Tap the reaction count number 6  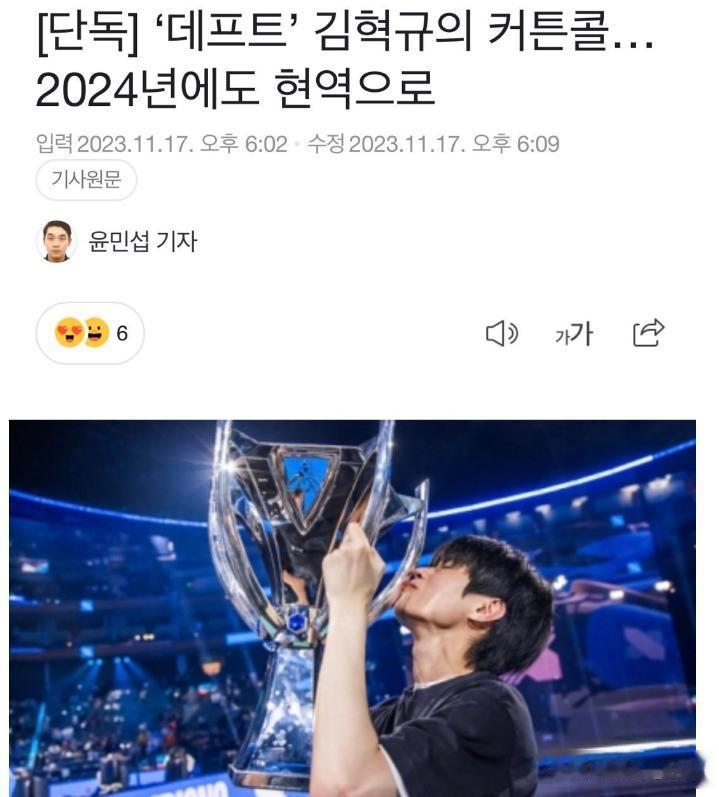pos(122,333)
